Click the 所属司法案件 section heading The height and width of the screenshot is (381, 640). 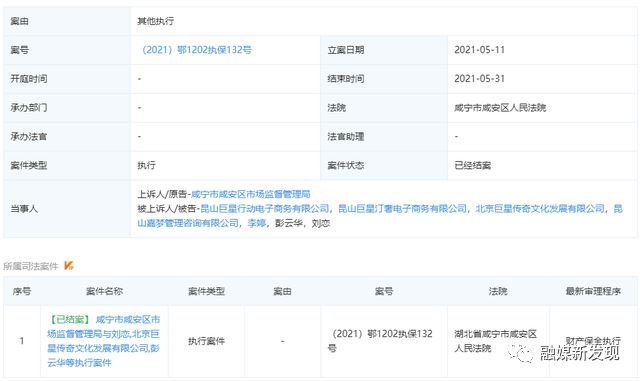click(31, 266)
